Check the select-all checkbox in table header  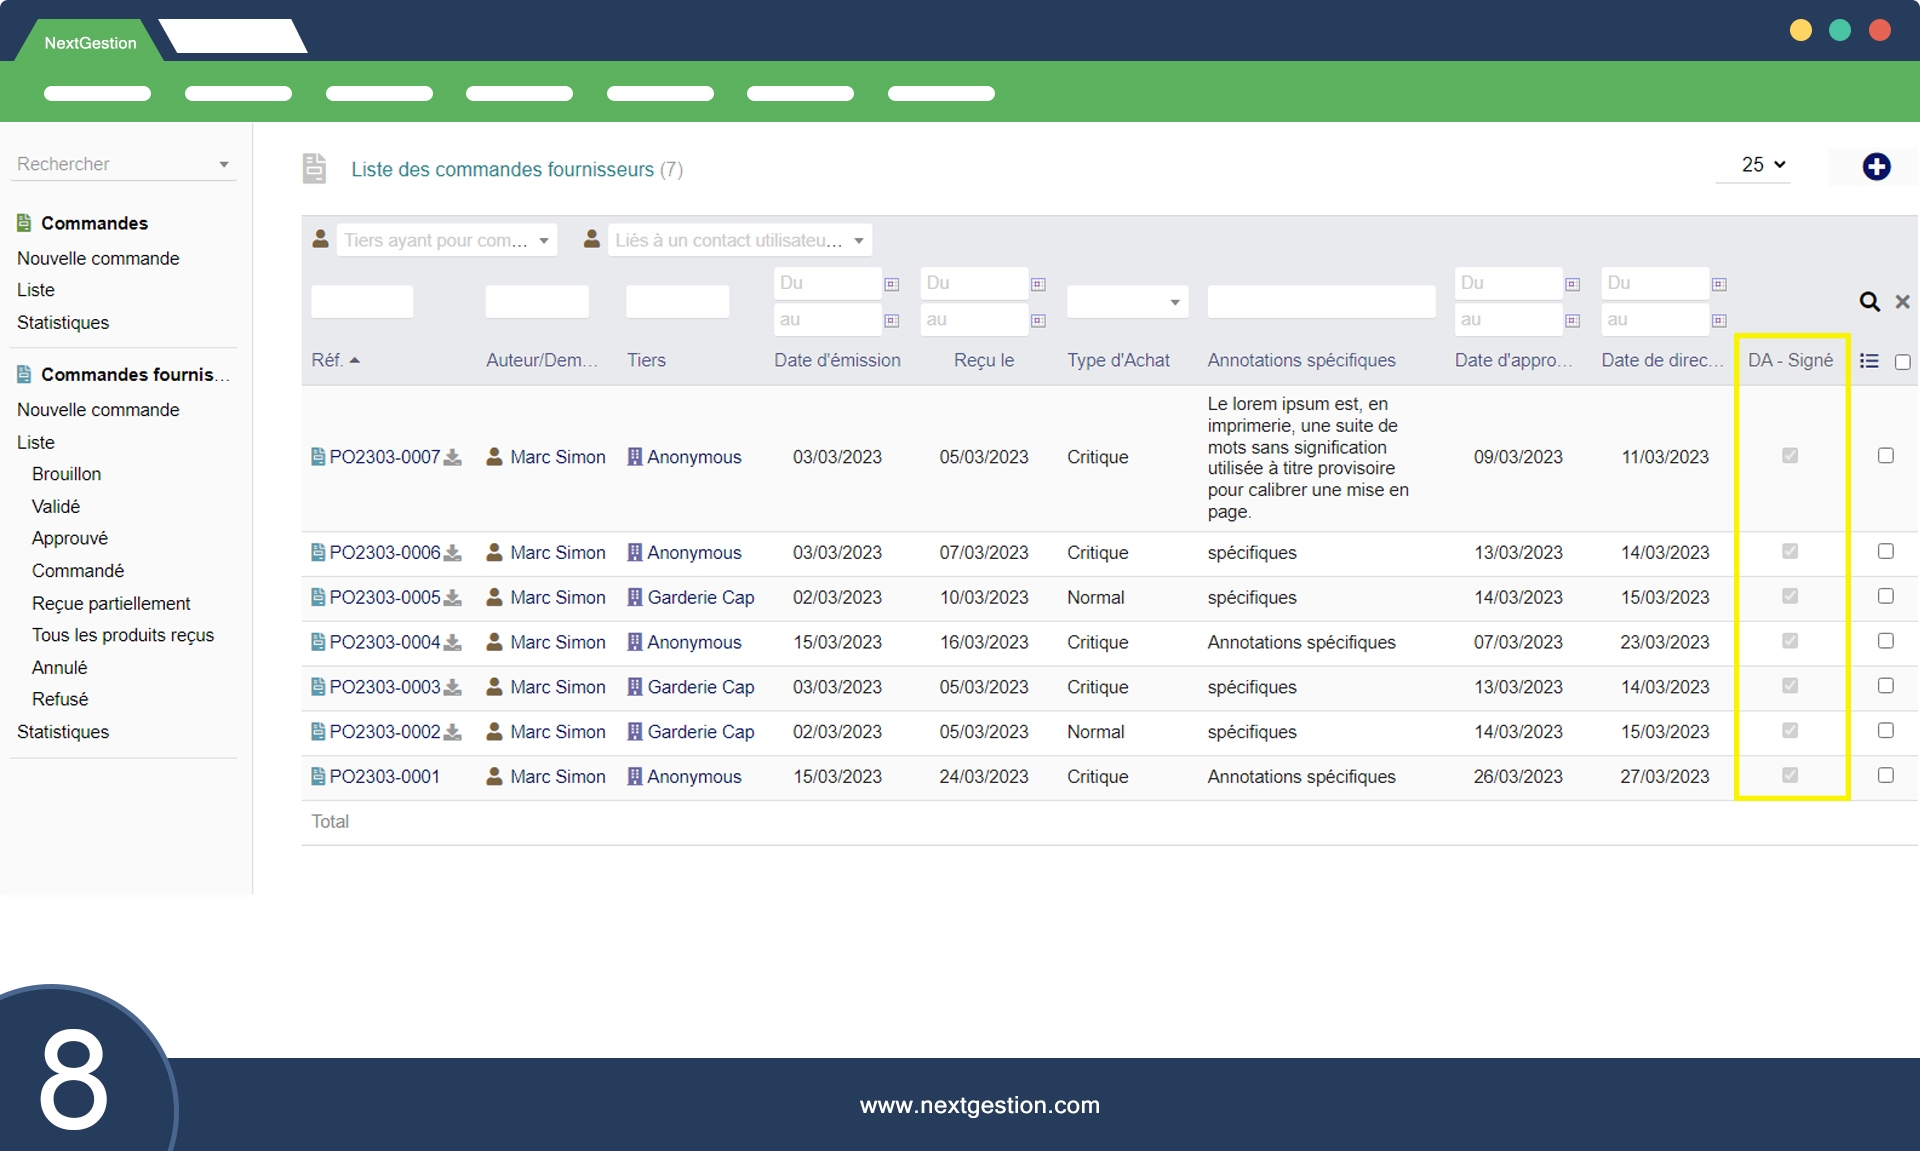pos(1902,362)
